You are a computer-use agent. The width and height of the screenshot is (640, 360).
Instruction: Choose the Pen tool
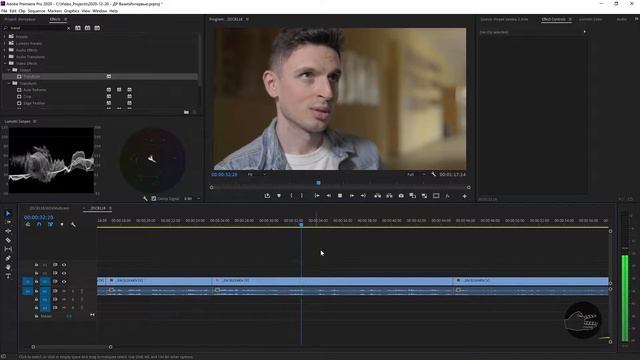coord(8,258)
